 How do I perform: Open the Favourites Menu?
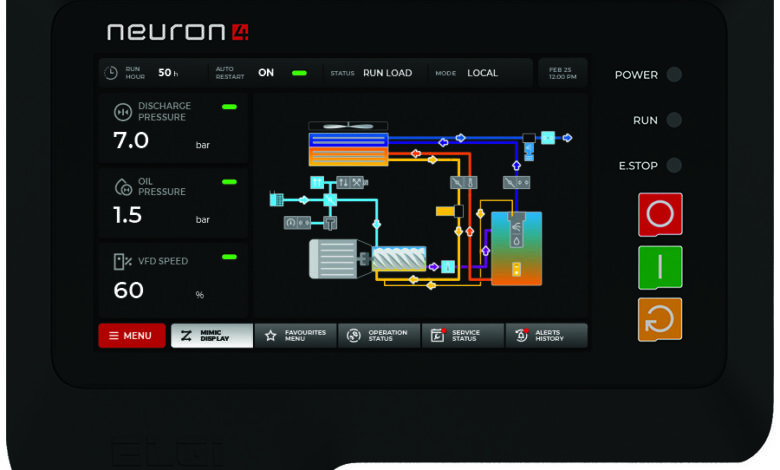pyautogui.click(x=296, y=336)
